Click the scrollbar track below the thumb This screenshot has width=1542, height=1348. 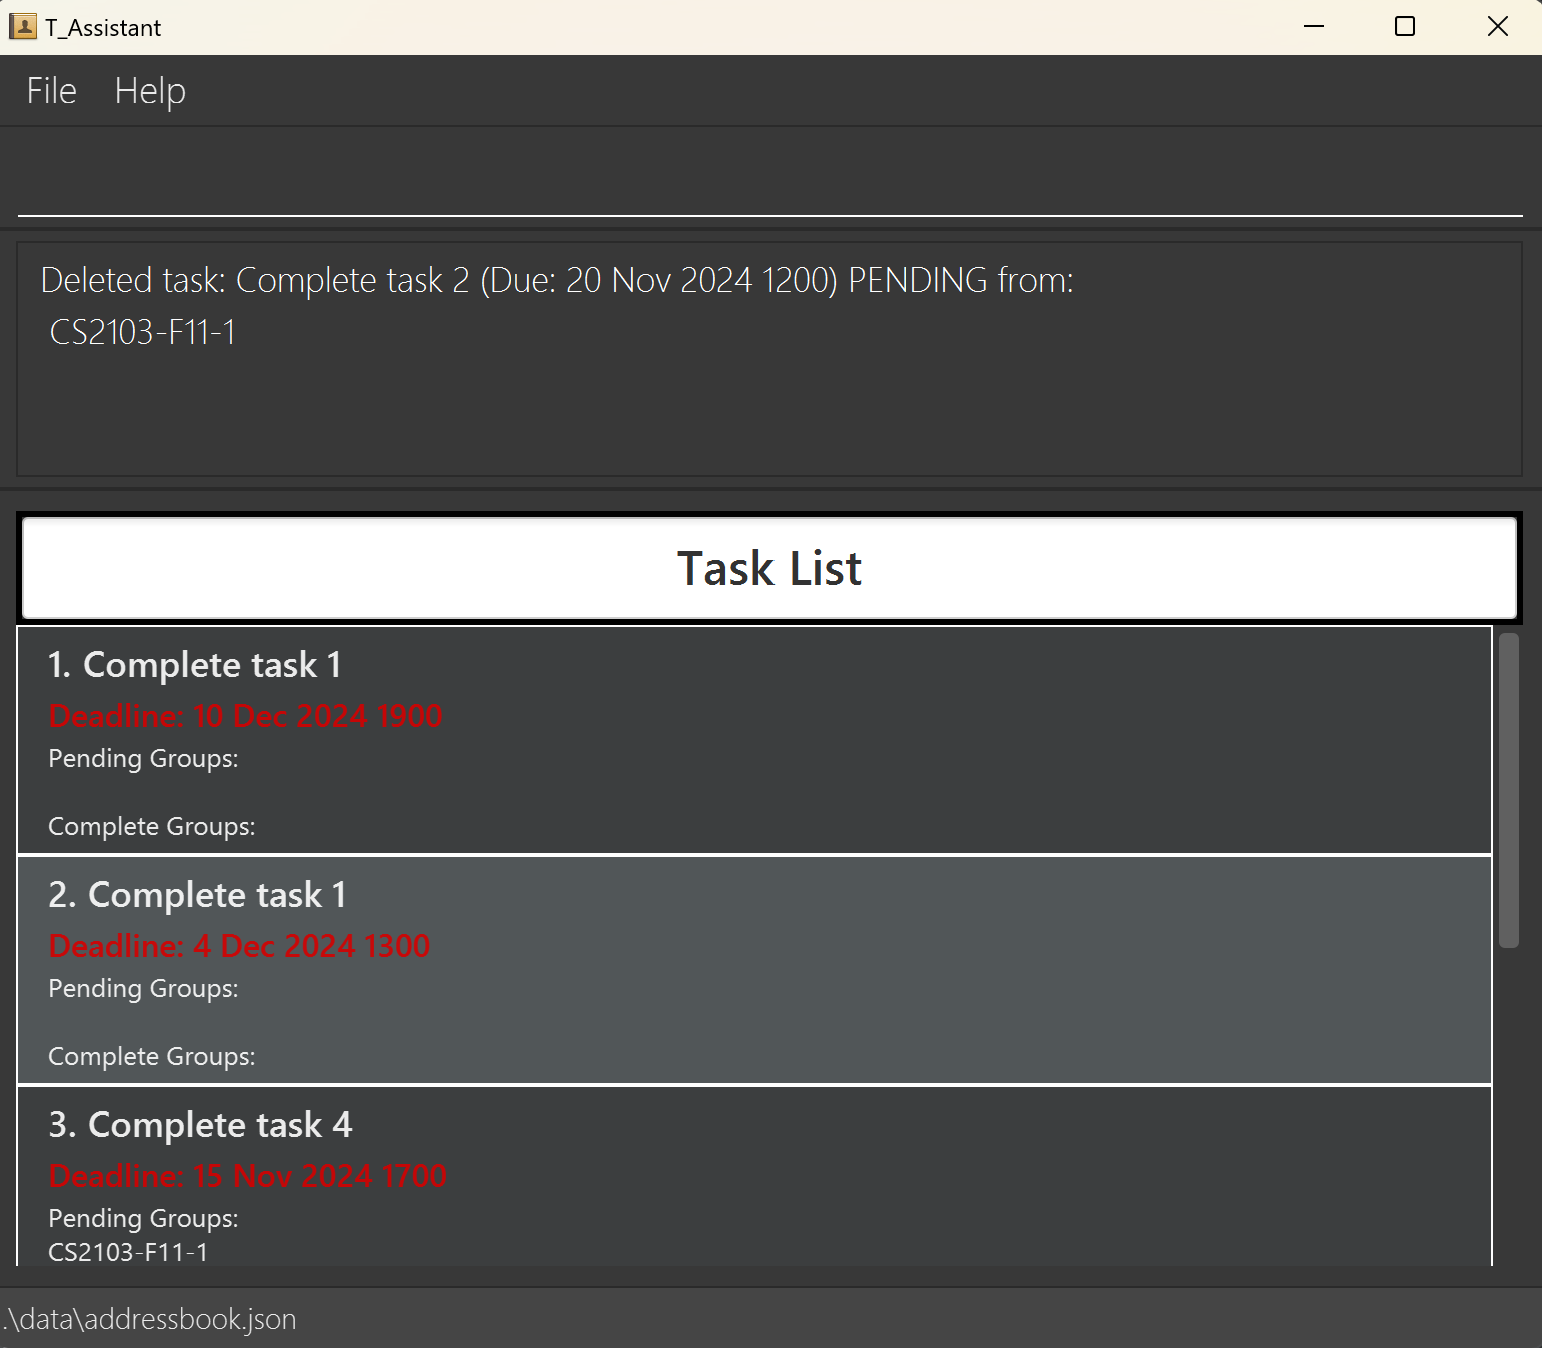(1508, 1100)
